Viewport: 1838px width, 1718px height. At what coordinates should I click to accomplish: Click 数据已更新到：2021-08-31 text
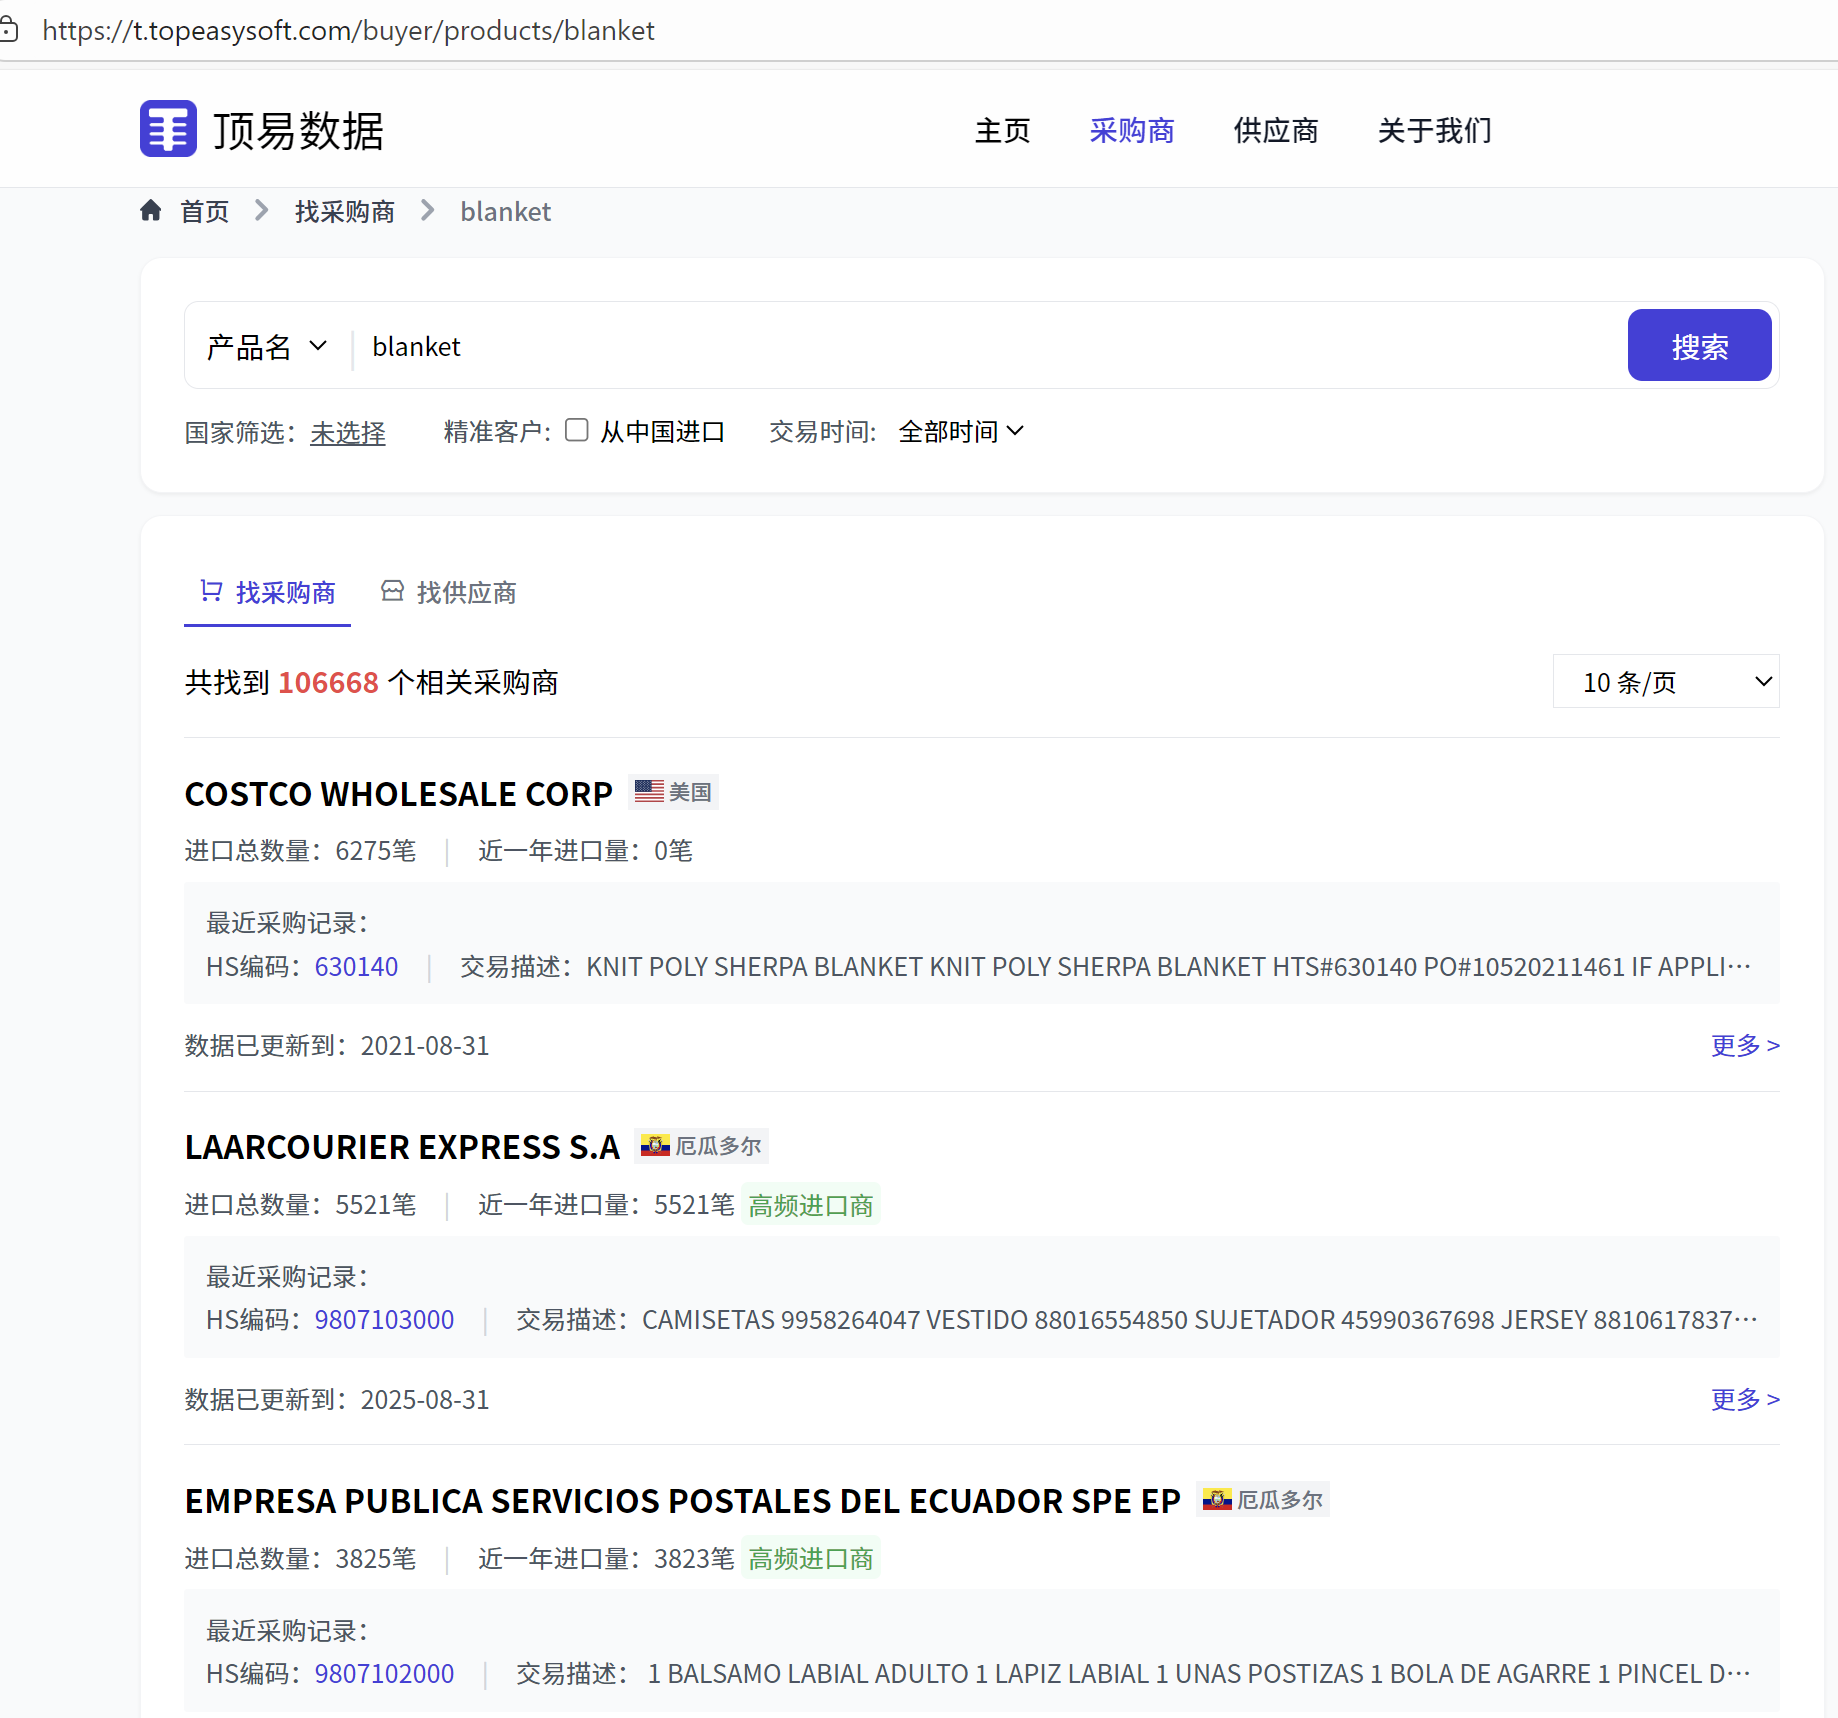[337, 1045]
